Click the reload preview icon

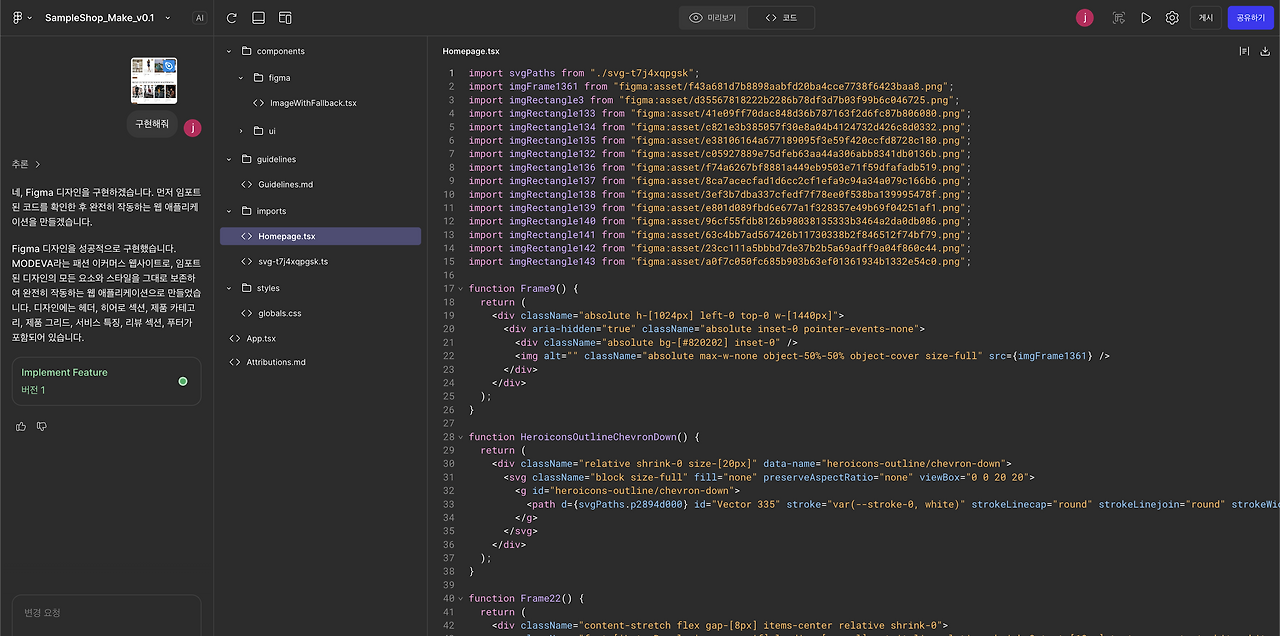[232, 18]
